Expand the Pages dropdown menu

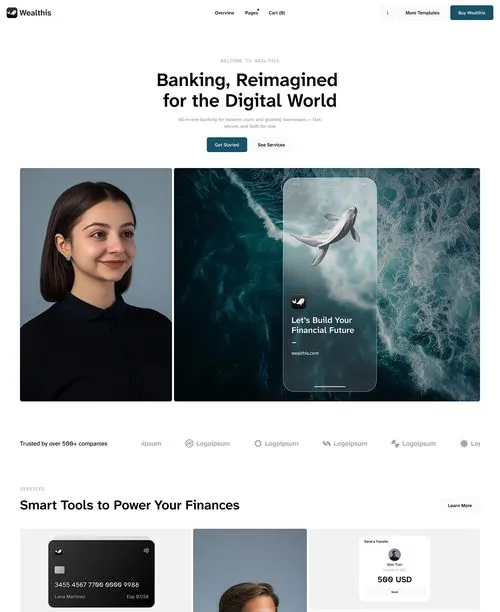click(x=251, y=13)
